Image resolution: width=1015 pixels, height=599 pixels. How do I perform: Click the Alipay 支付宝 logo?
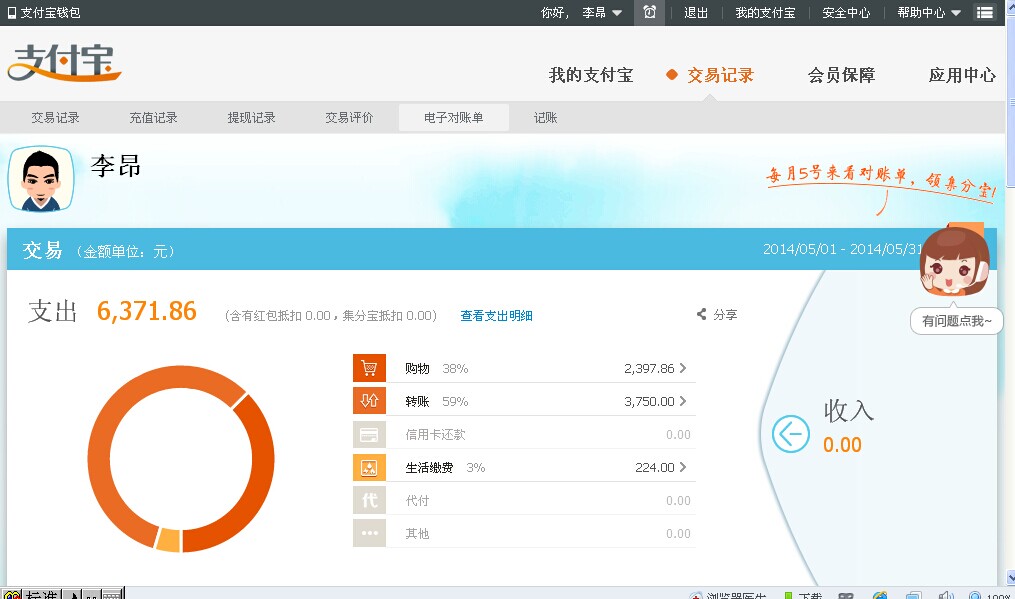point(65,64)
